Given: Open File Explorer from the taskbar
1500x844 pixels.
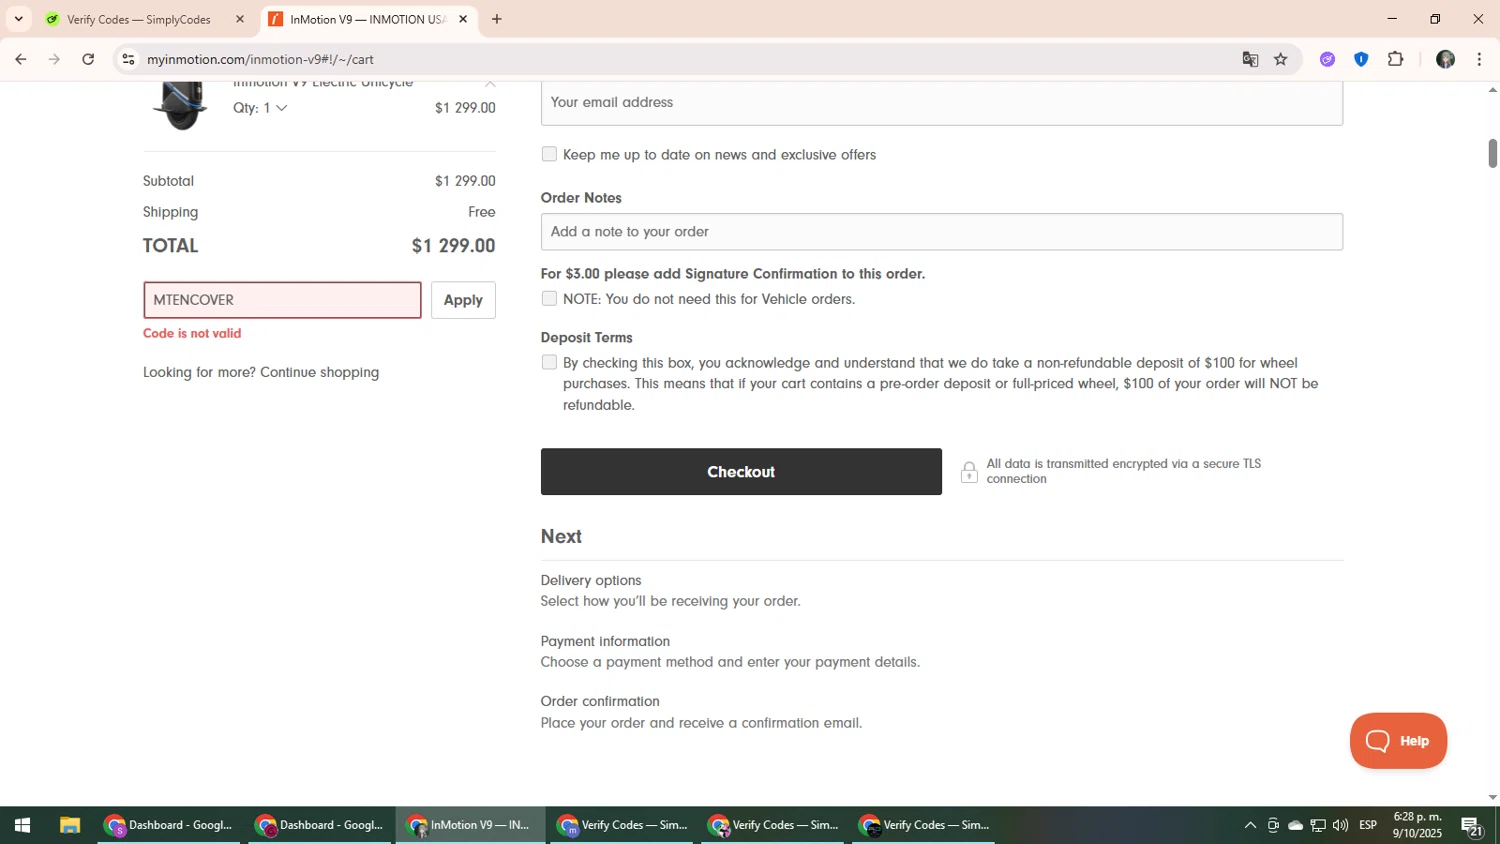Looking at the screenshot, I should pos(69,825).
